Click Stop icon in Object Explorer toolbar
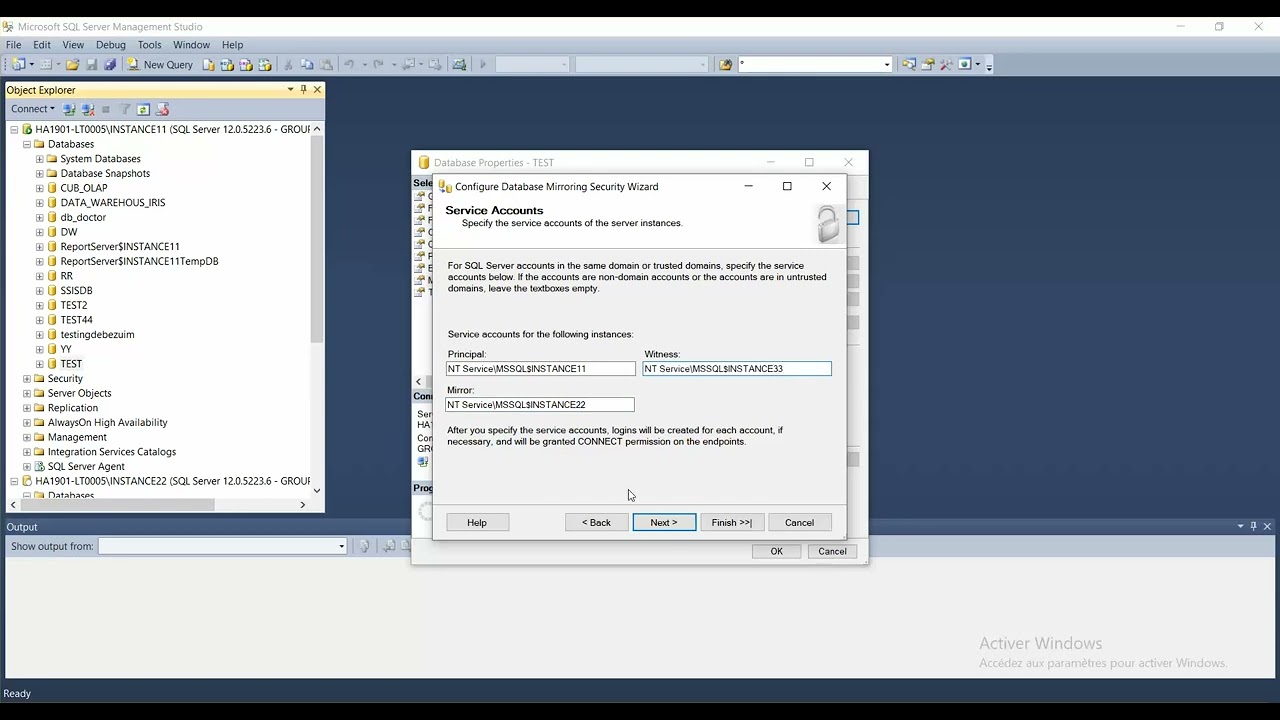The image size is (1280, 720). point(106,109)
